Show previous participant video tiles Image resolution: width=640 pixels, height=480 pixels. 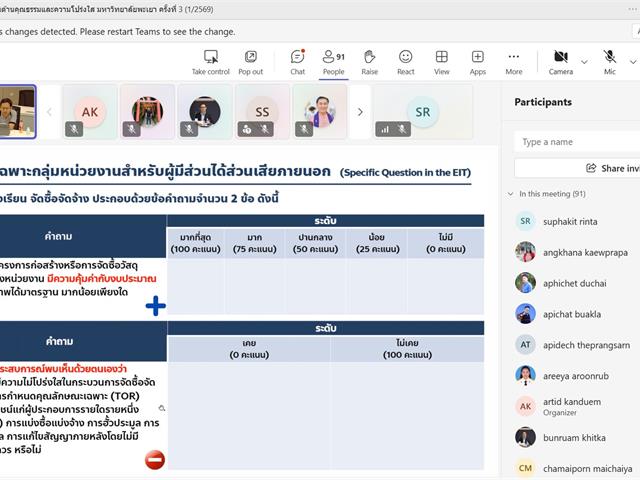(x=49, y=112)
